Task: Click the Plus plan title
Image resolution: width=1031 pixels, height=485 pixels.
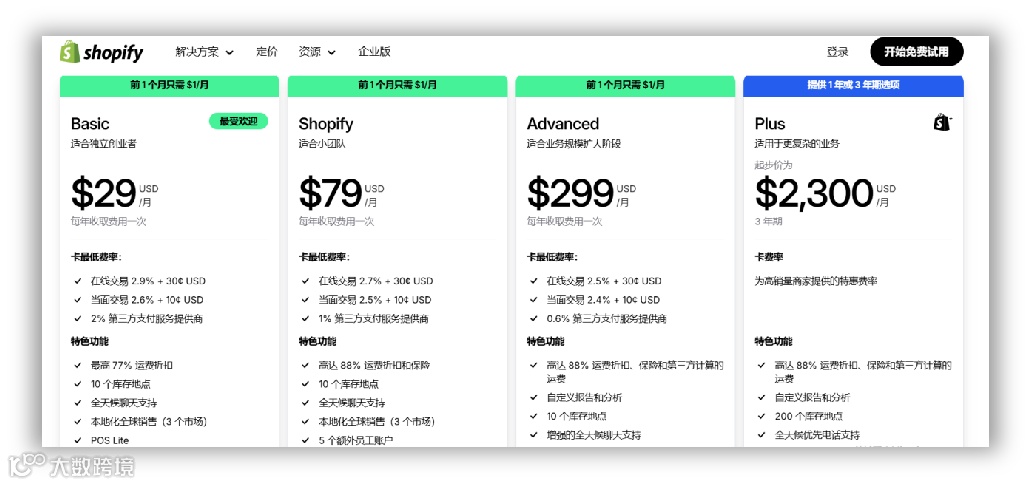Action: click(x=770, y=124)
